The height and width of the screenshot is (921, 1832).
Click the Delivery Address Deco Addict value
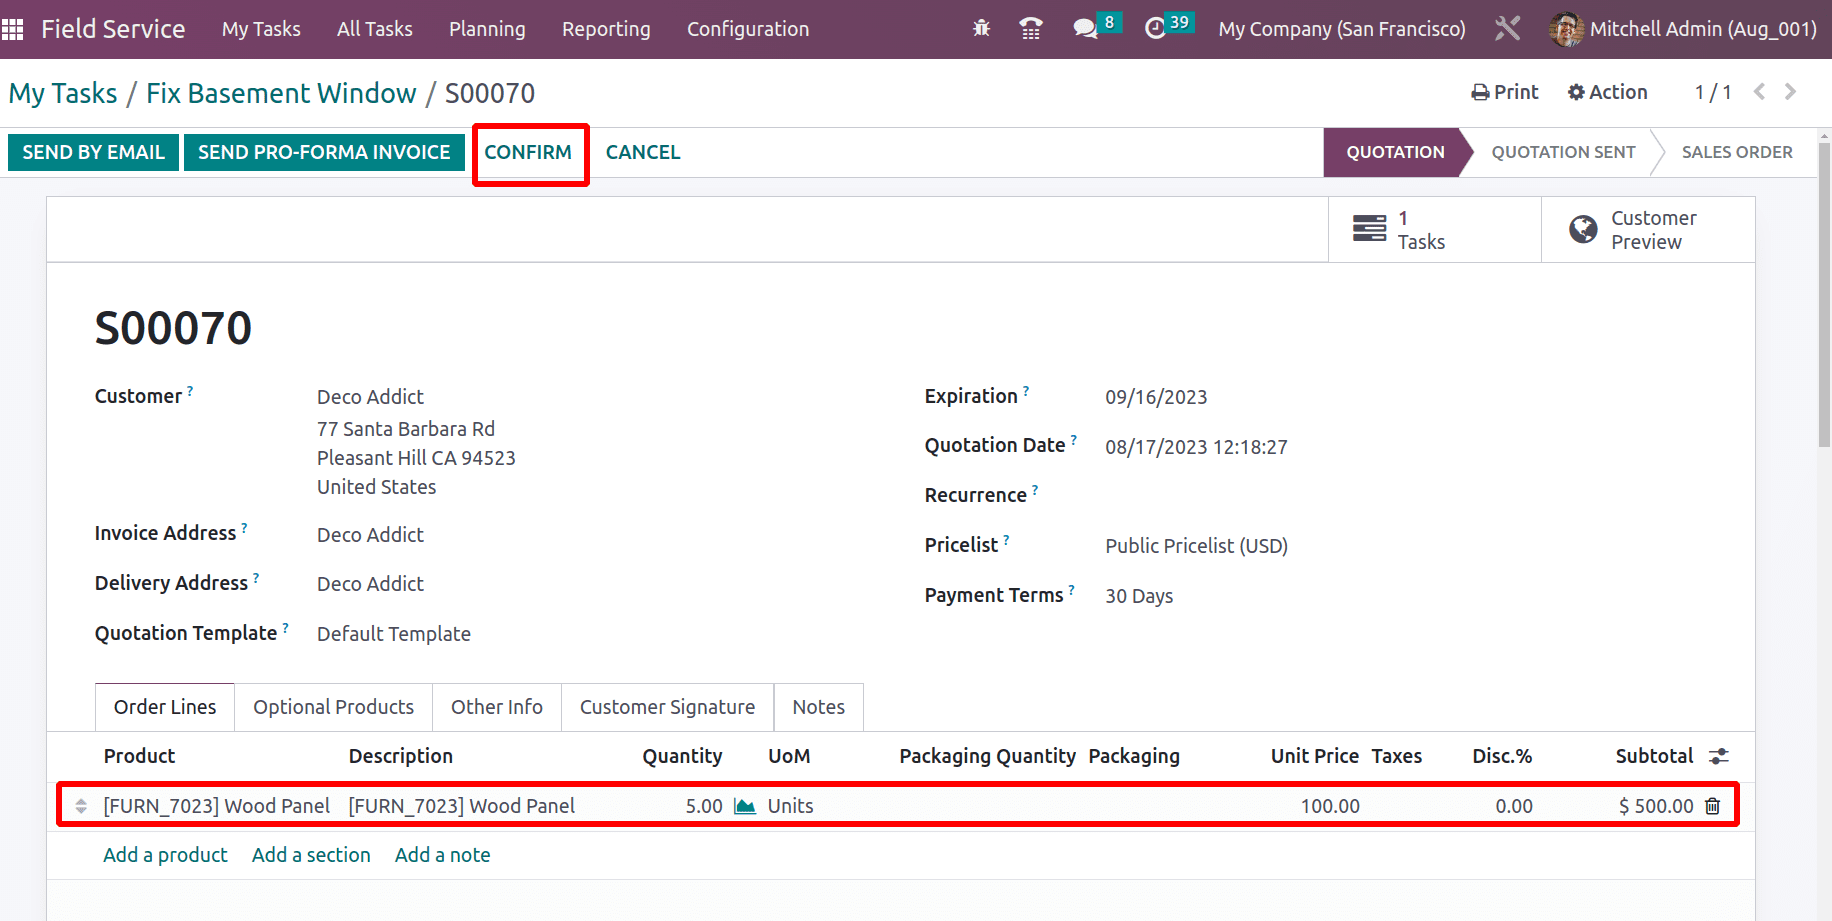tap(370, 584)
